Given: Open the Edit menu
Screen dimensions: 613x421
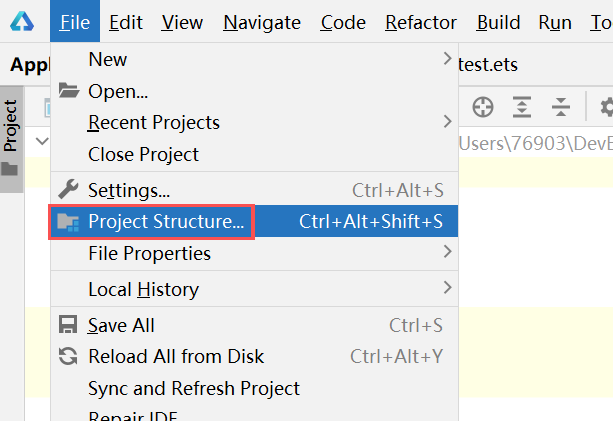Looking at the screenshot, I should tap(125, 22).
